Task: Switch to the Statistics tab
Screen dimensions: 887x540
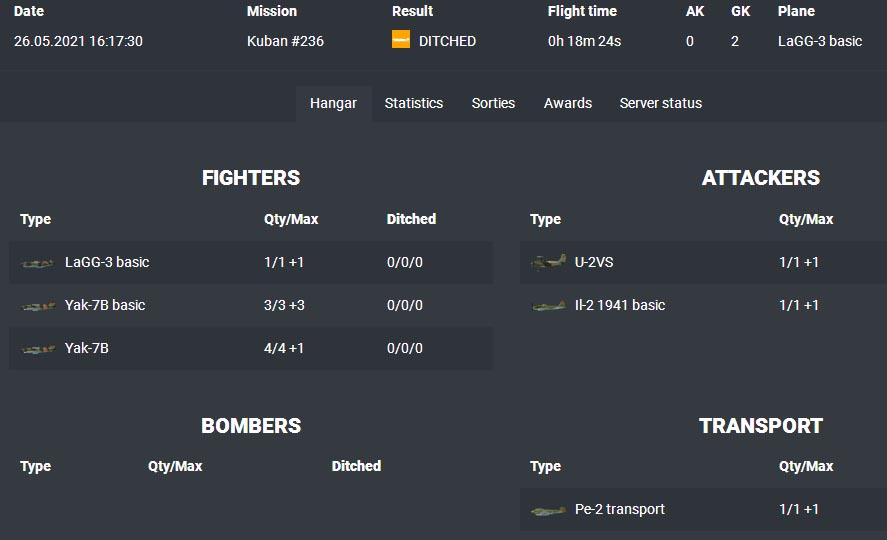Action: (x=413, y=103)
